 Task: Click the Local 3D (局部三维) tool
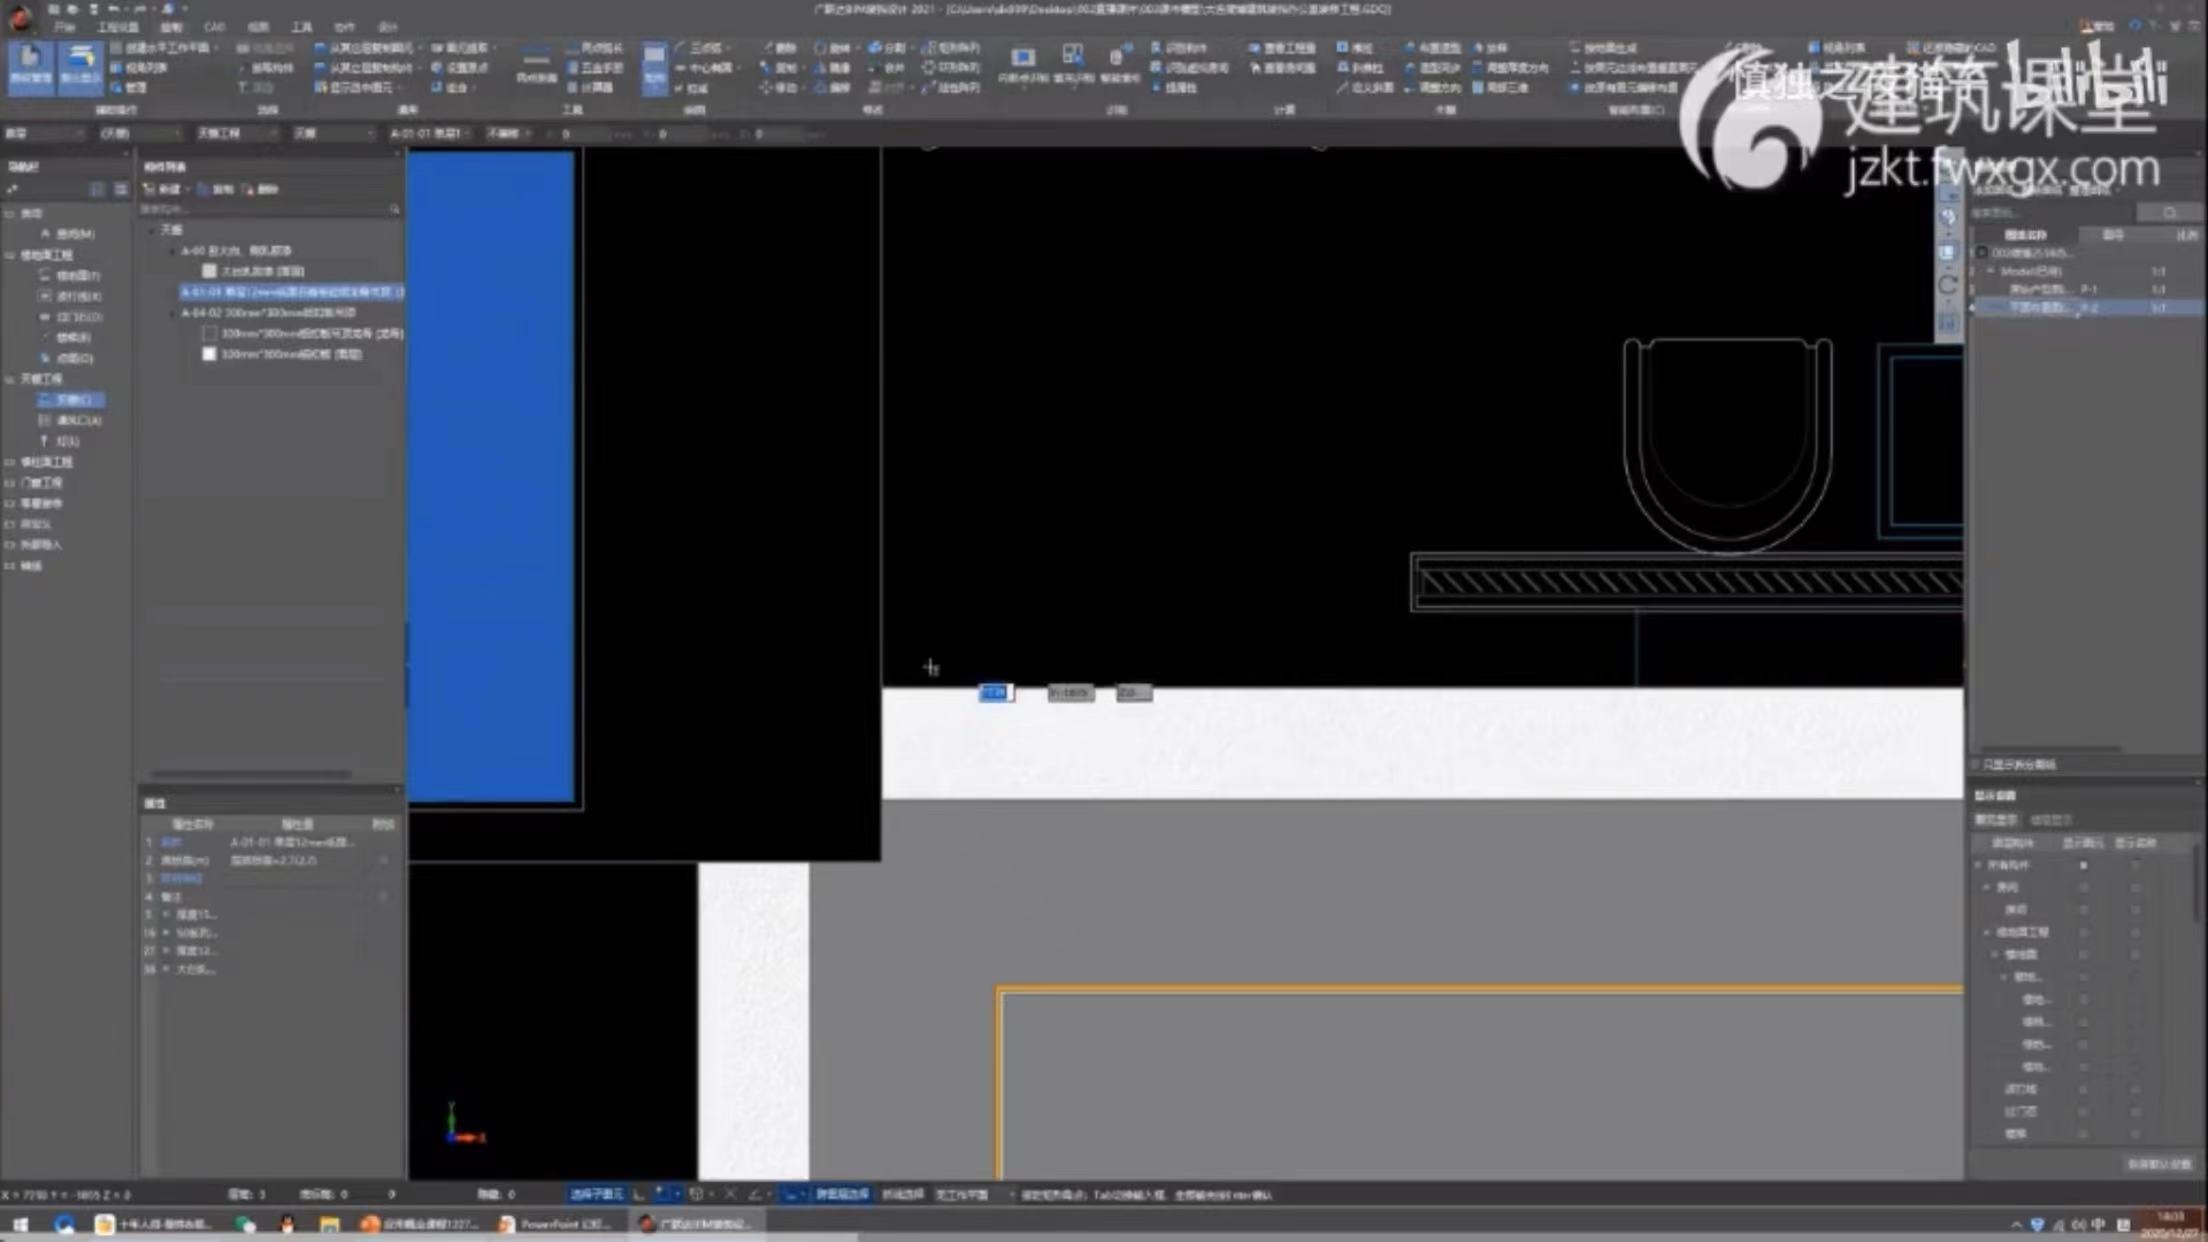click(x=1500, y=88)
